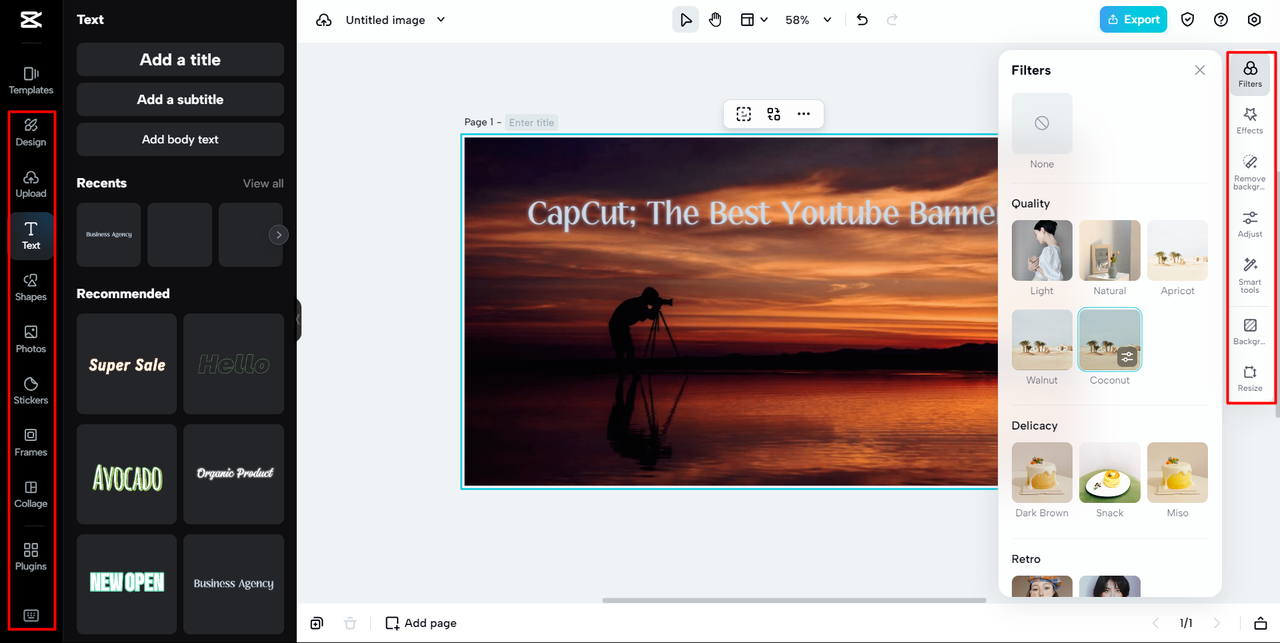This screenshot has width=1280, height=643.
Task: Open the Background tool
Action: point(1250,332)
